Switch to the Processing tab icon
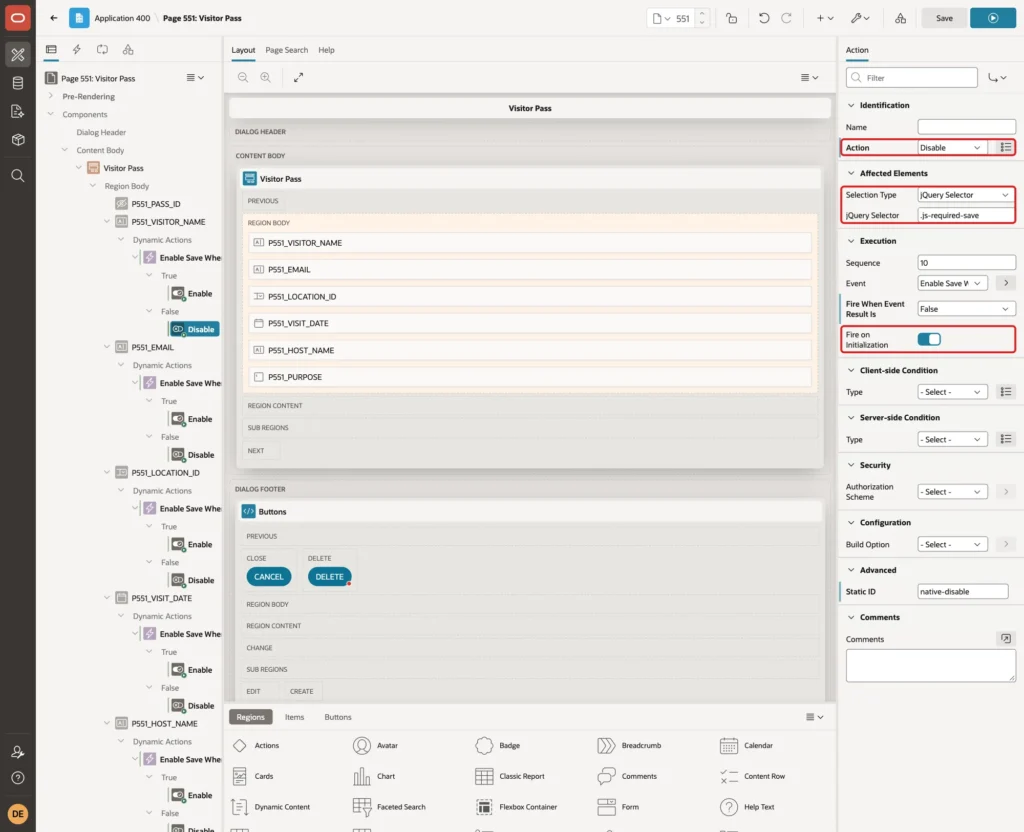Image resolution: width=1024 pixels, height=832 pixels. (x=103, y=50)
